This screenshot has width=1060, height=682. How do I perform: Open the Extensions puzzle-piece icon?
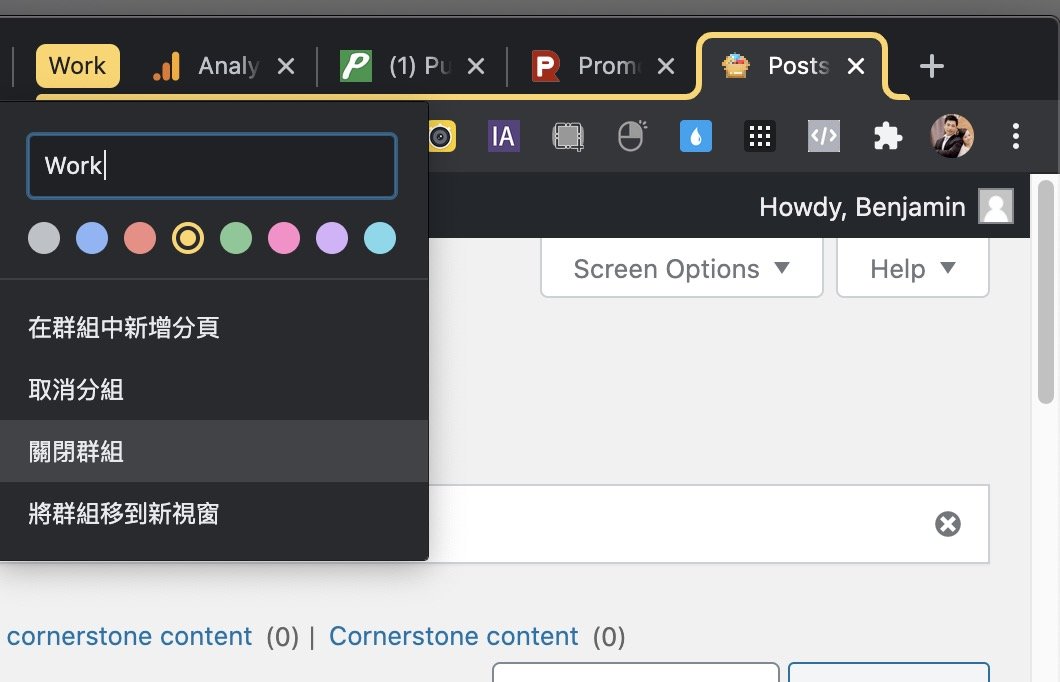click(x=888, y=137)
